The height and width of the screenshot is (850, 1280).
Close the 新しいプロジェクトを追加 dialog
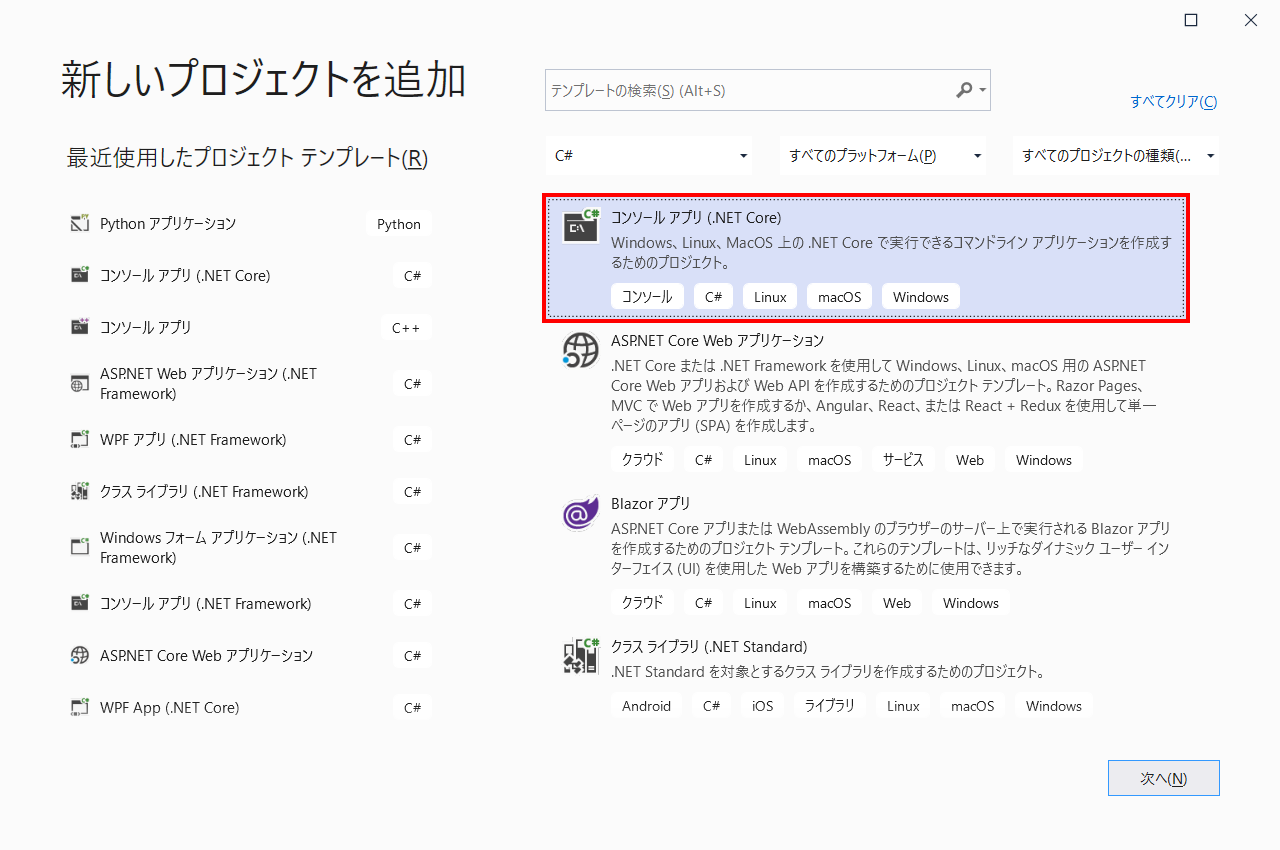[1251, 20]
